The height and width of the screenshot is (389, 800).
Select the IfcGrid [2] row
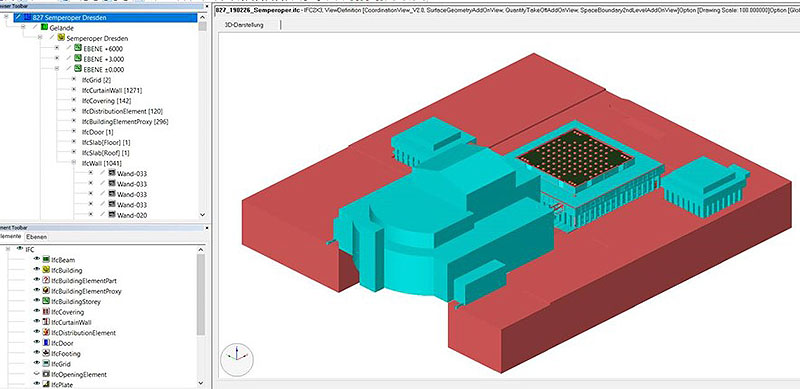(96, 80)
